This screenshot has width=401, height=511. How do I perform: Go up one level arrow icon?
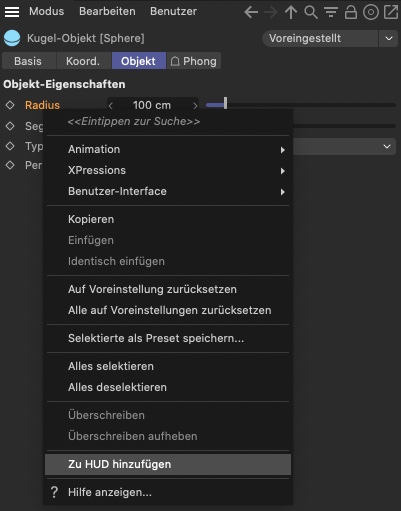tap(291, 12)
